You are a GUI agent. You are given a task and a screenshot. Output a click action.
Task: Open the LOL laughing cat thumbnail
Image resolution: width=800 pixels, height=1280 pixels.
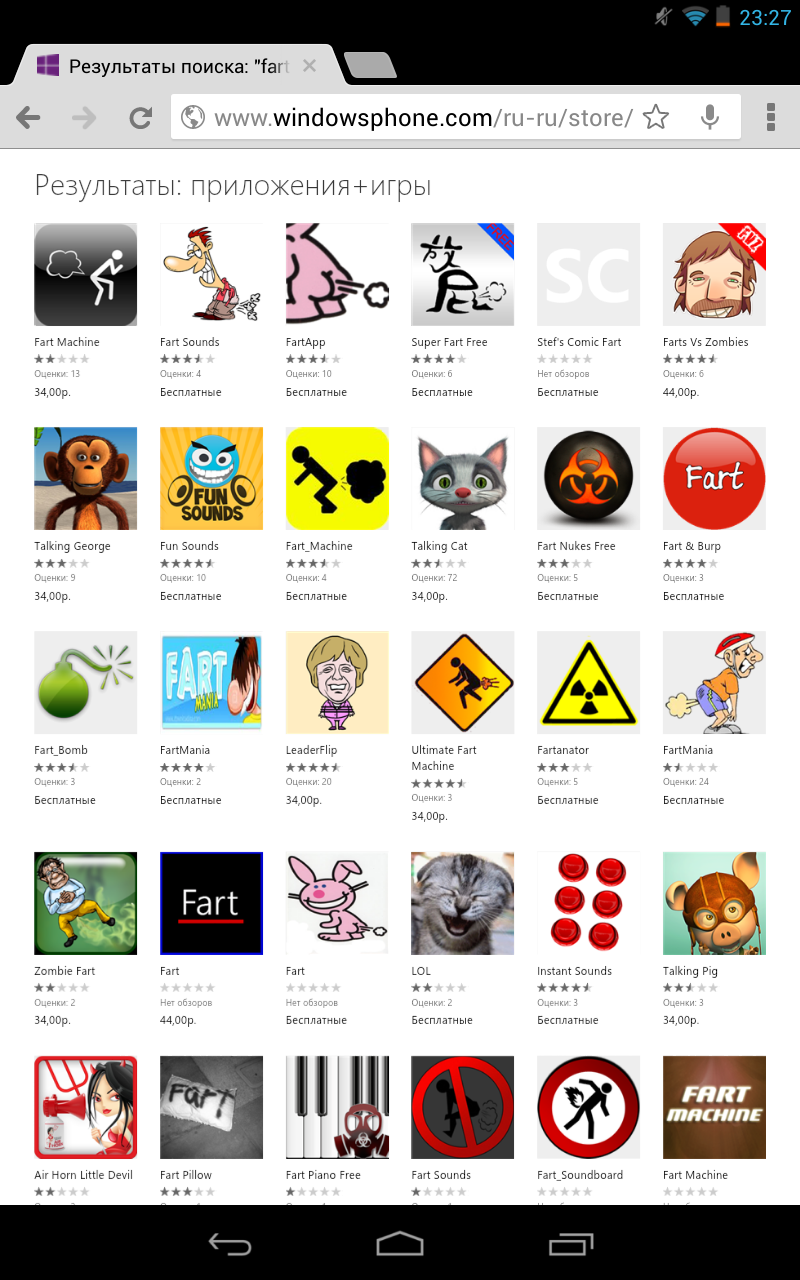[x=463, y=903]
